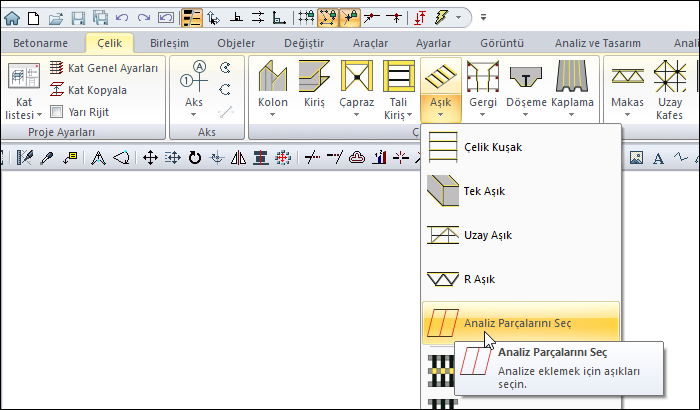Click the text A tool icon

658,158
